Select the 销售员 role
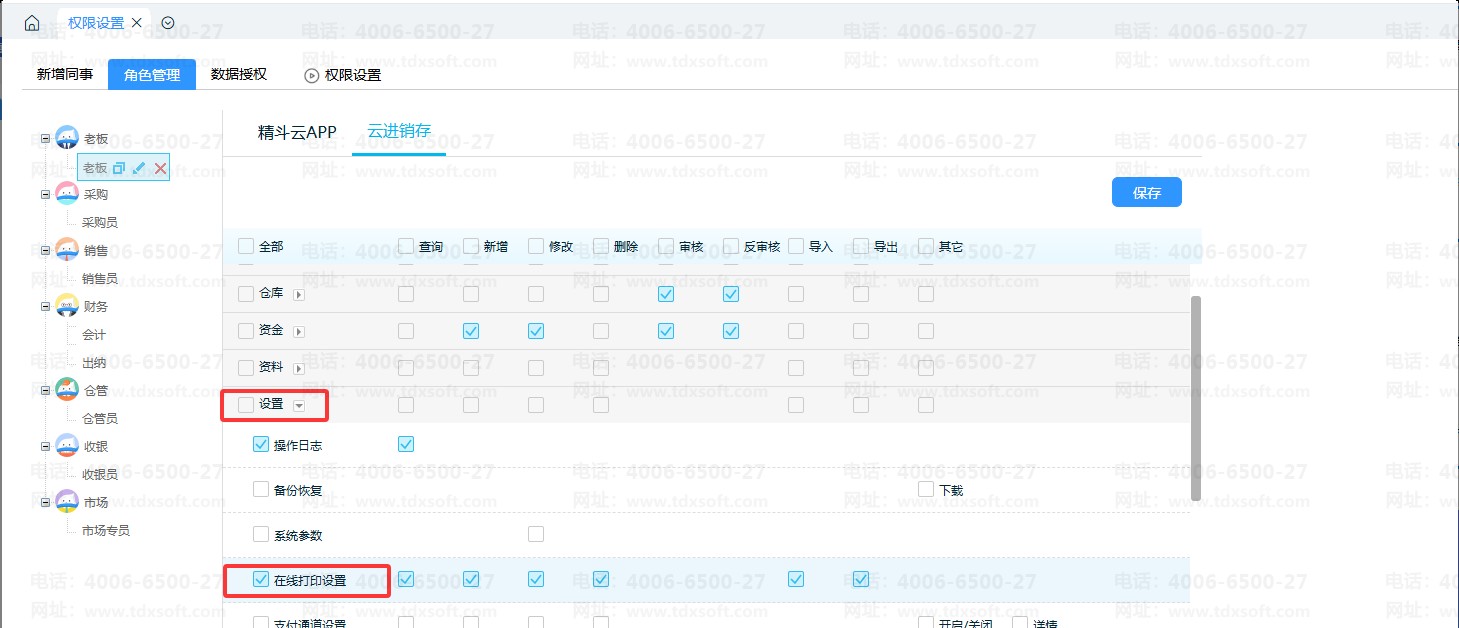 point(100,278)
